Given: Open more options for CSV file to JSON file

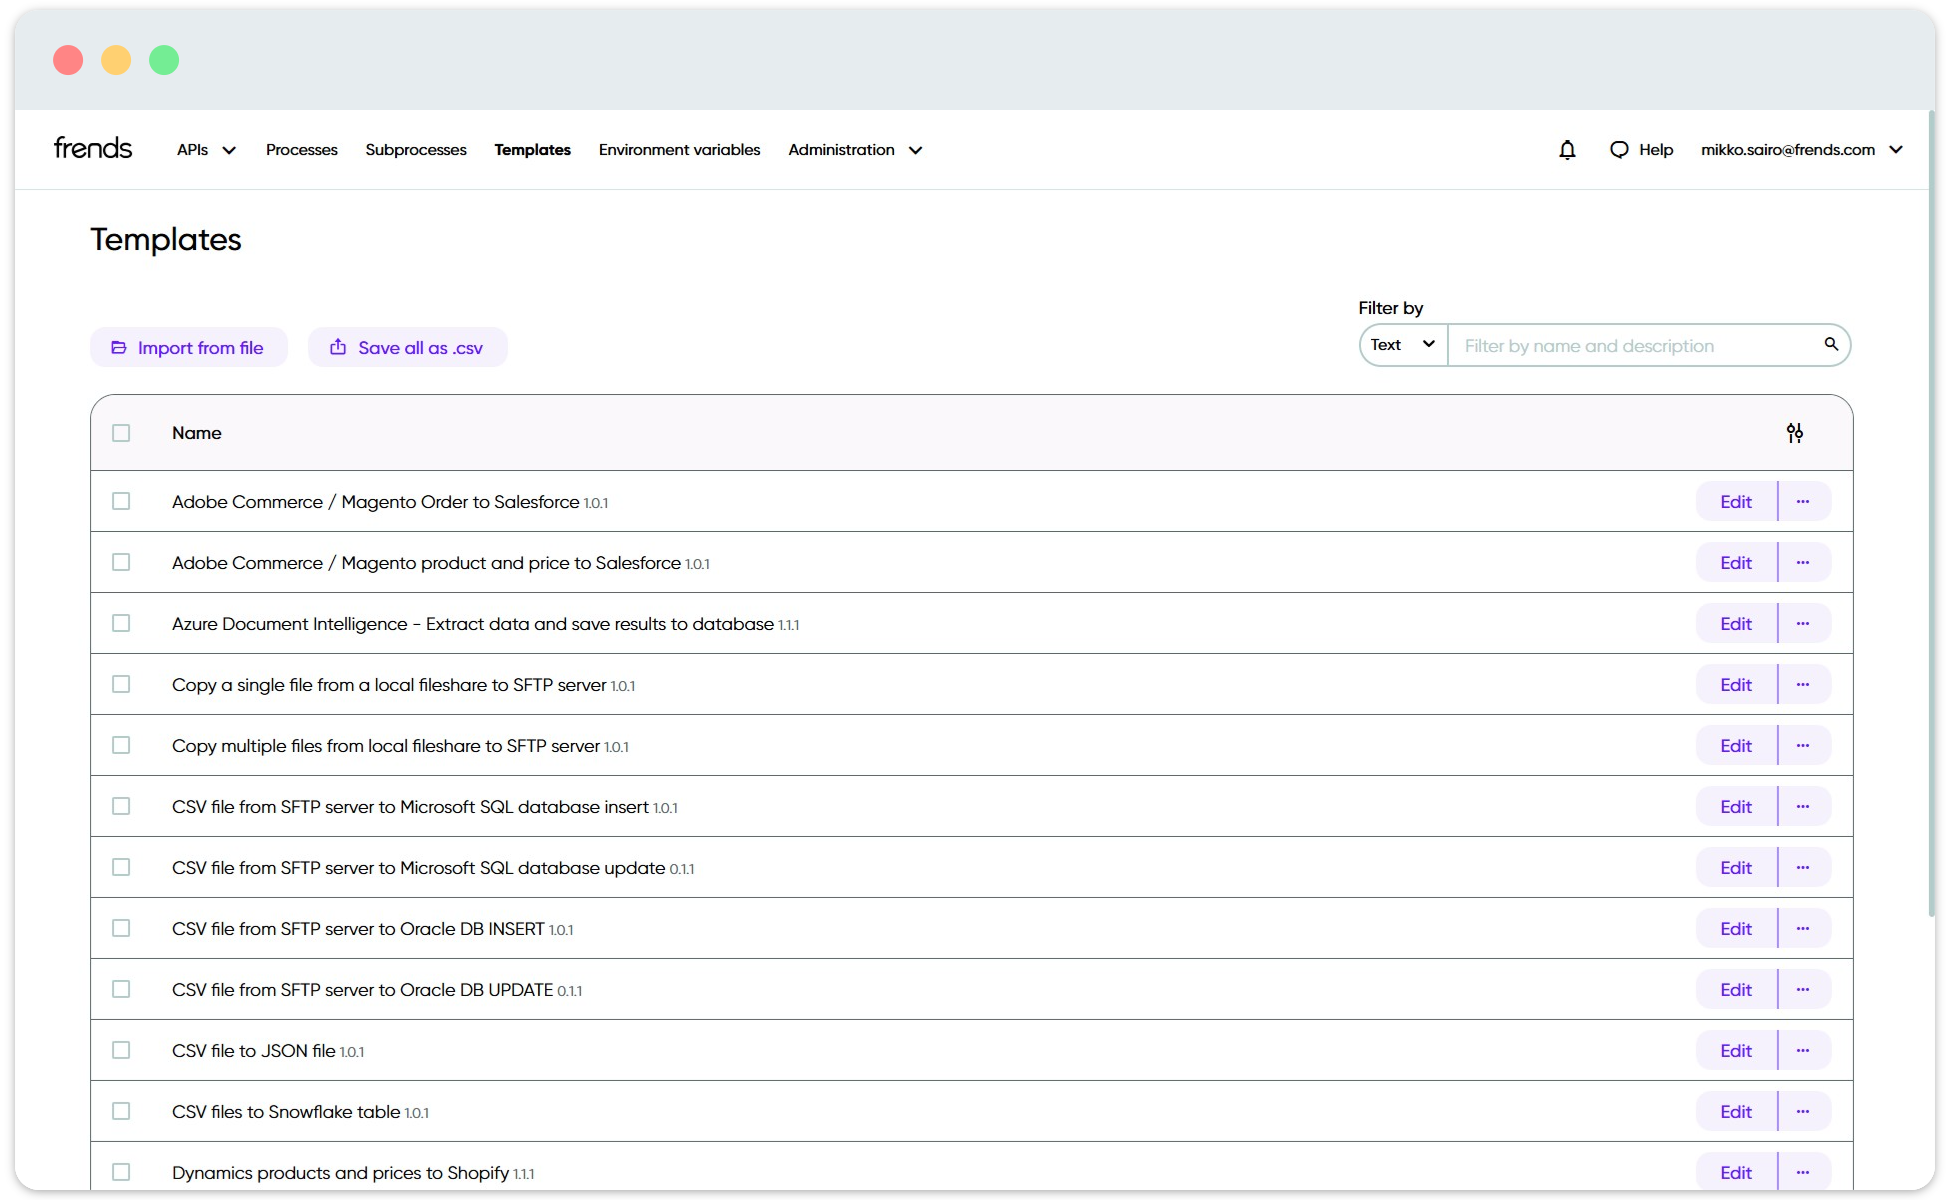Looking at the screenshot, I should [x=1803, y=1050].
